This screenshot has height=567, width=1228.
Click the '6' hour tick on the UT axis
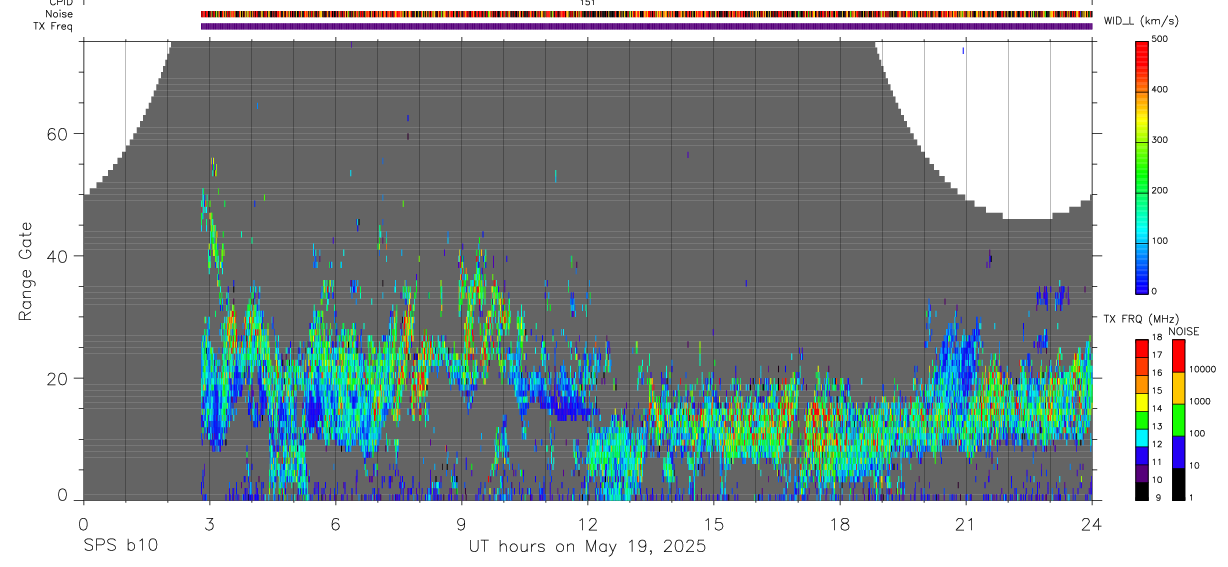click(x=335, y=523)
